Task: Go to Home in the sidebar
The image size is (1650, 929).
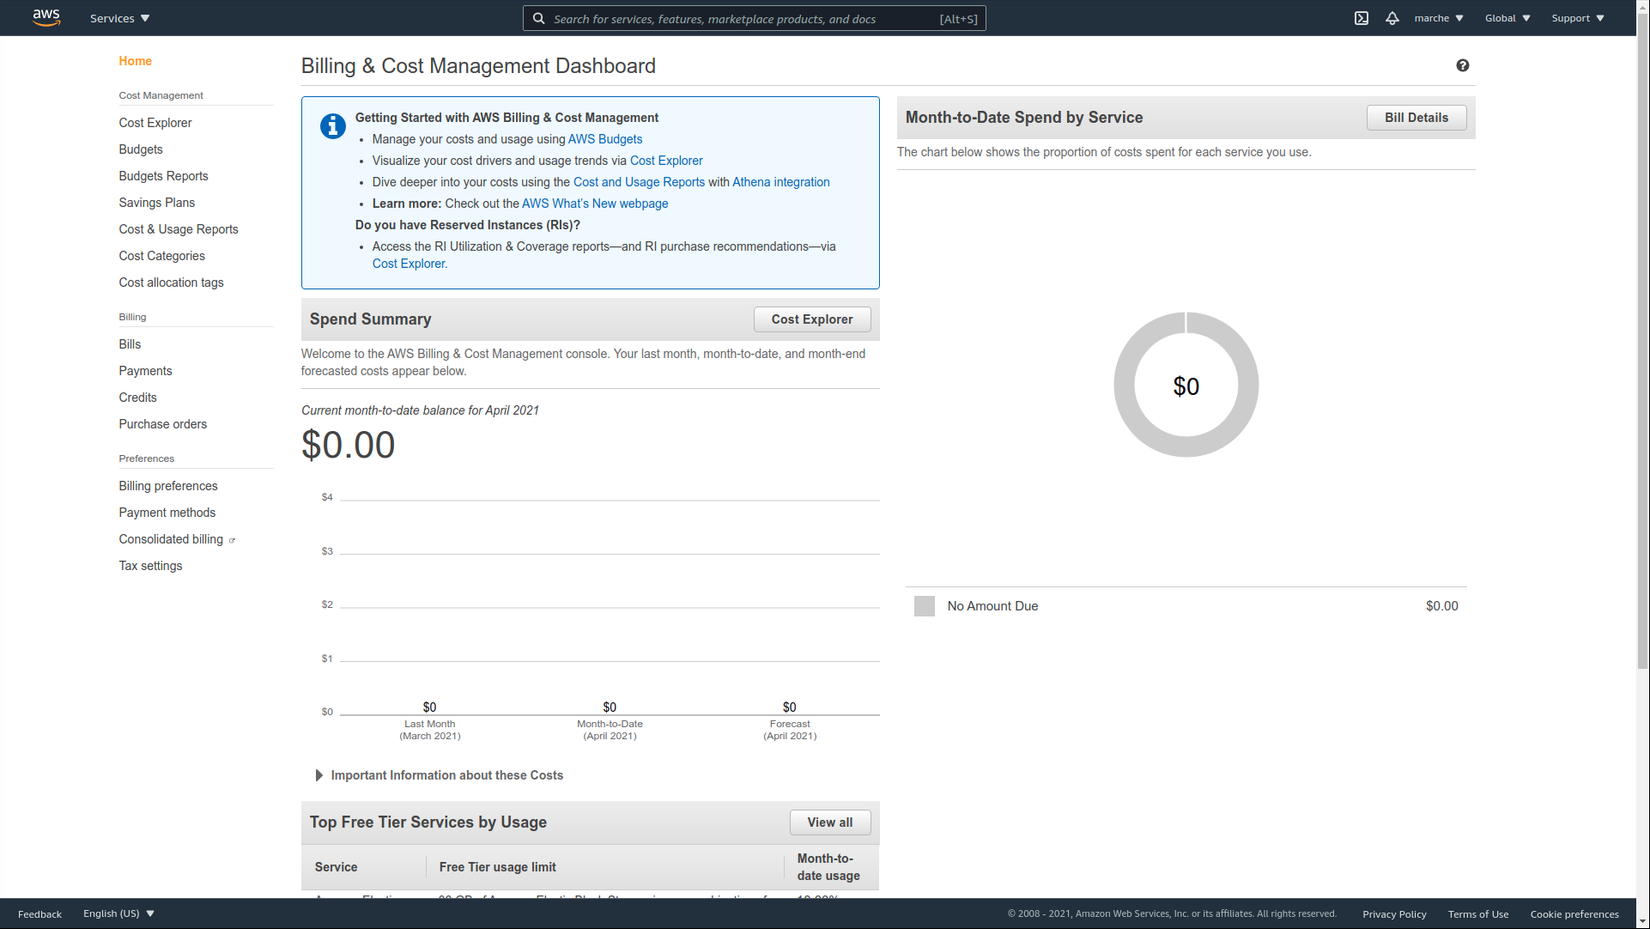Action: point(135,61)
